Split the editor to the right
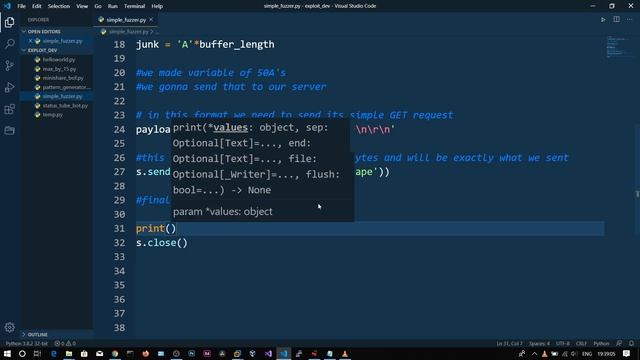The width and height of the screenshot is (640, 360). tap(616, 20)
